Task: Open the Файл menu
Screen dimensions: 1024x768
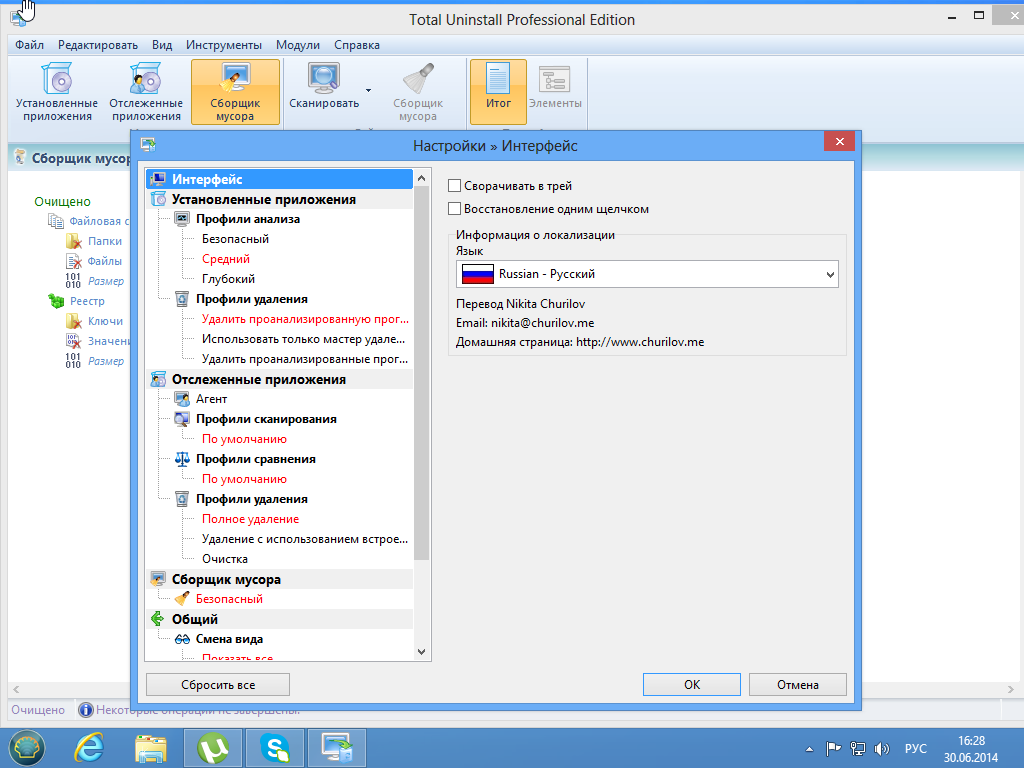Action: pos(29,45)
